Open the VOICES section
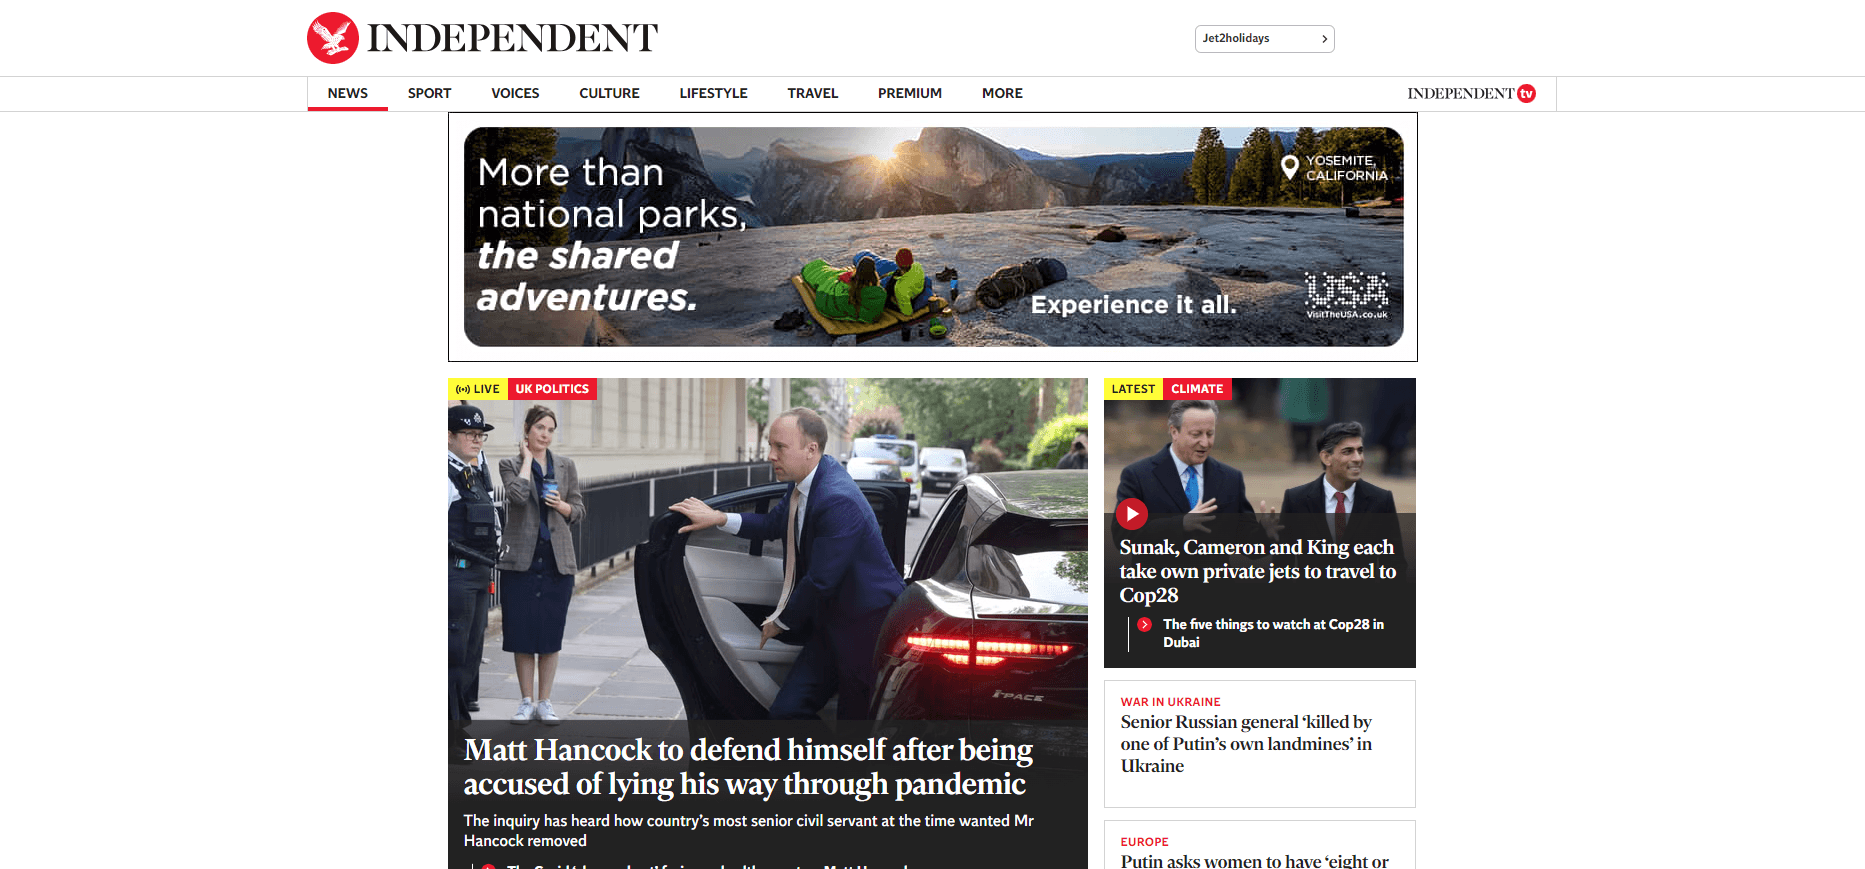The height and width of the screenshot is (869, 1865). tap(515, 93)
